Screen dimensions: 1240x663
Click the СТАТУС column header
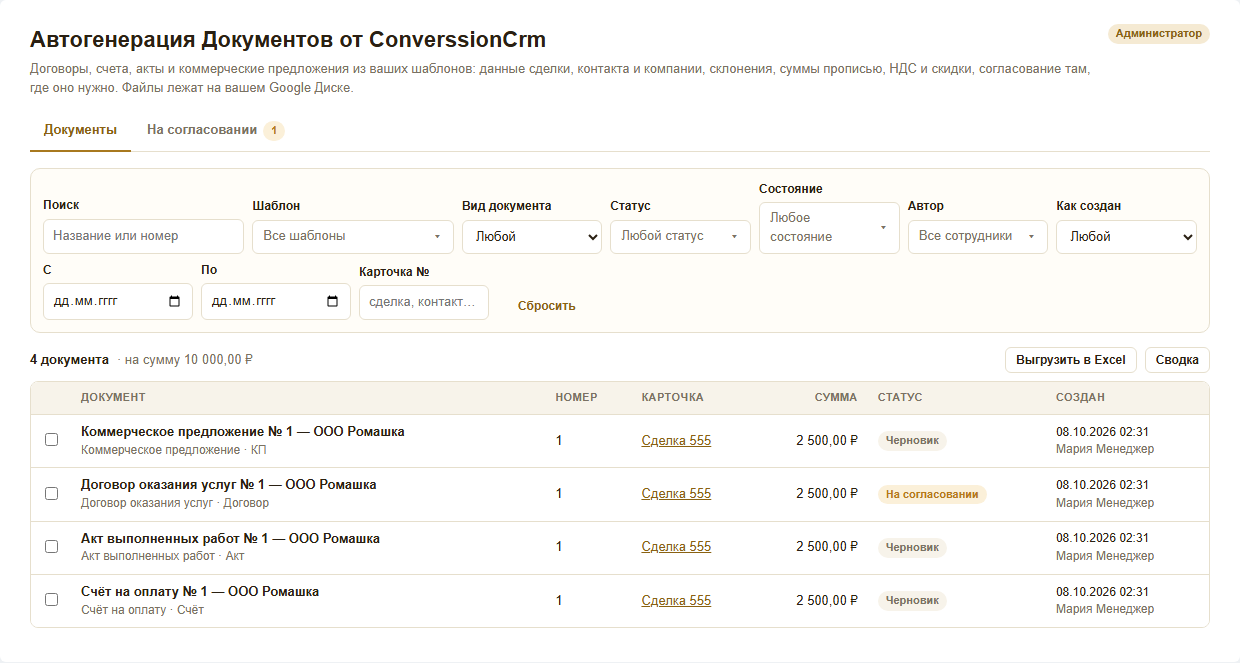900,397
